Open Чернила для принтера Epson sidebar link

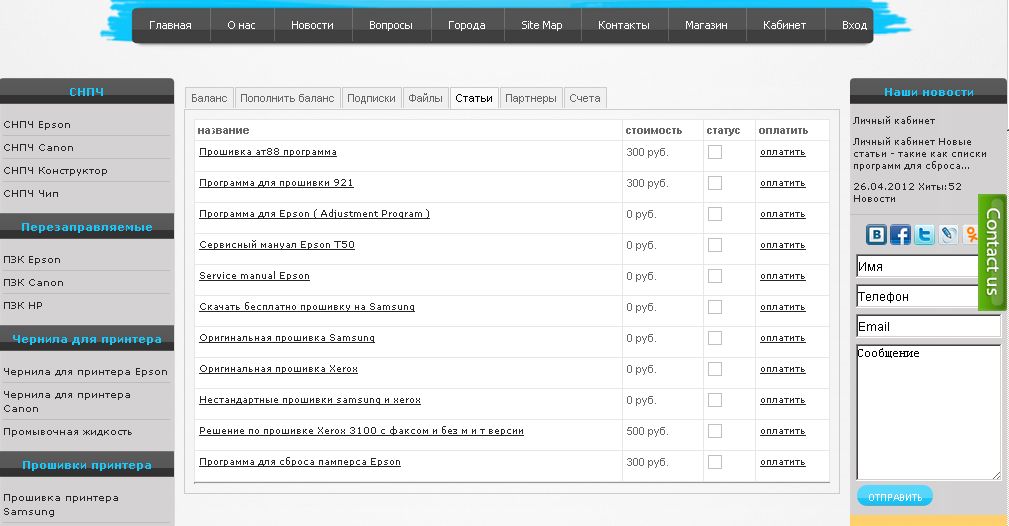click(85, 371)
